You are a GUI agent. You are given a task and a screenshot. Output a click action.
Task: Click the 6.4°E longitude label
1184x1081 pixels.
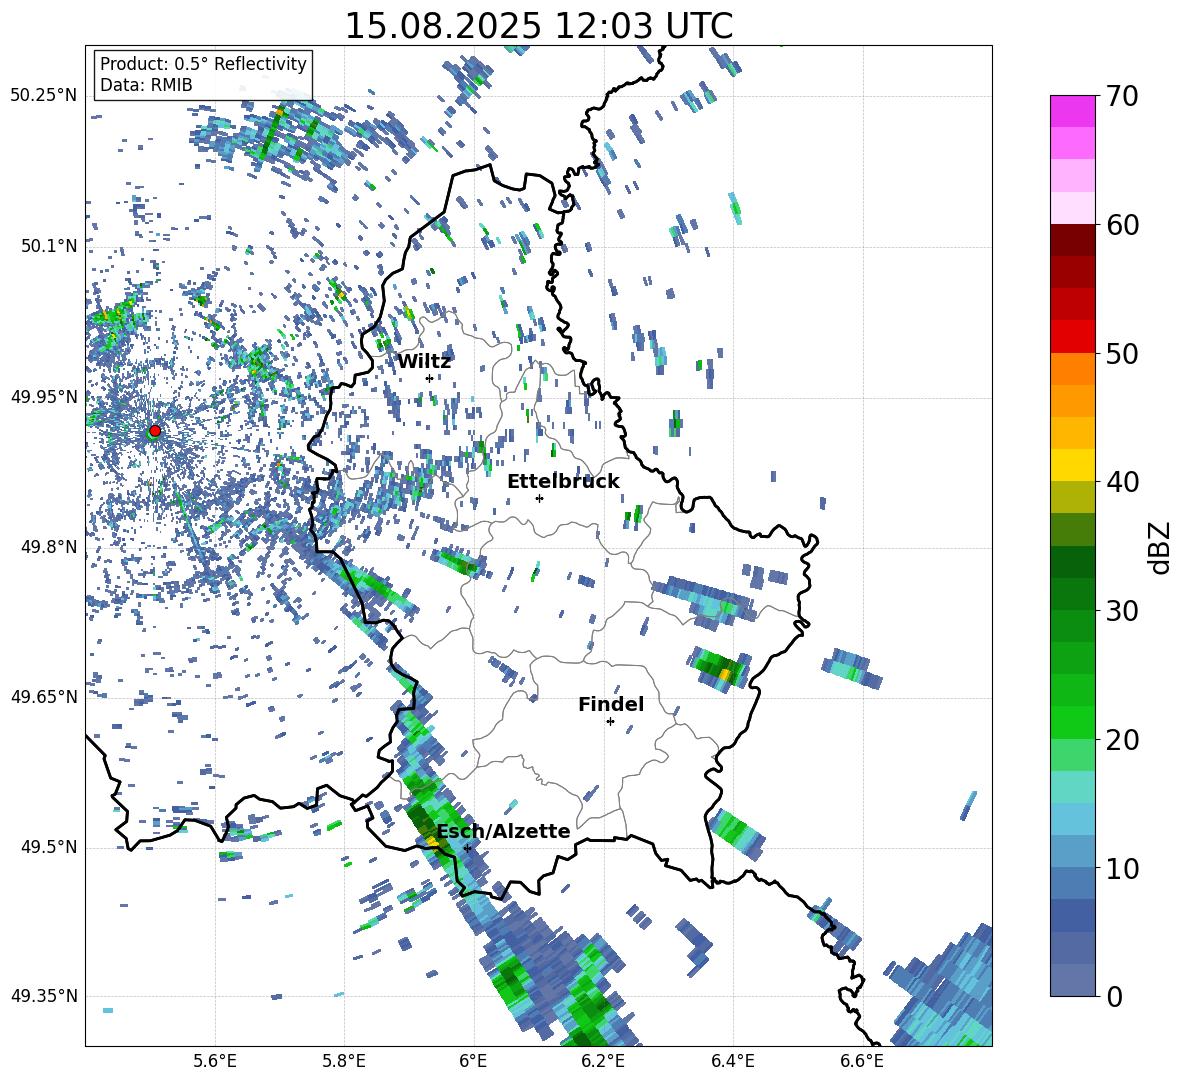pyautogui.click(x=732, y=1061)
